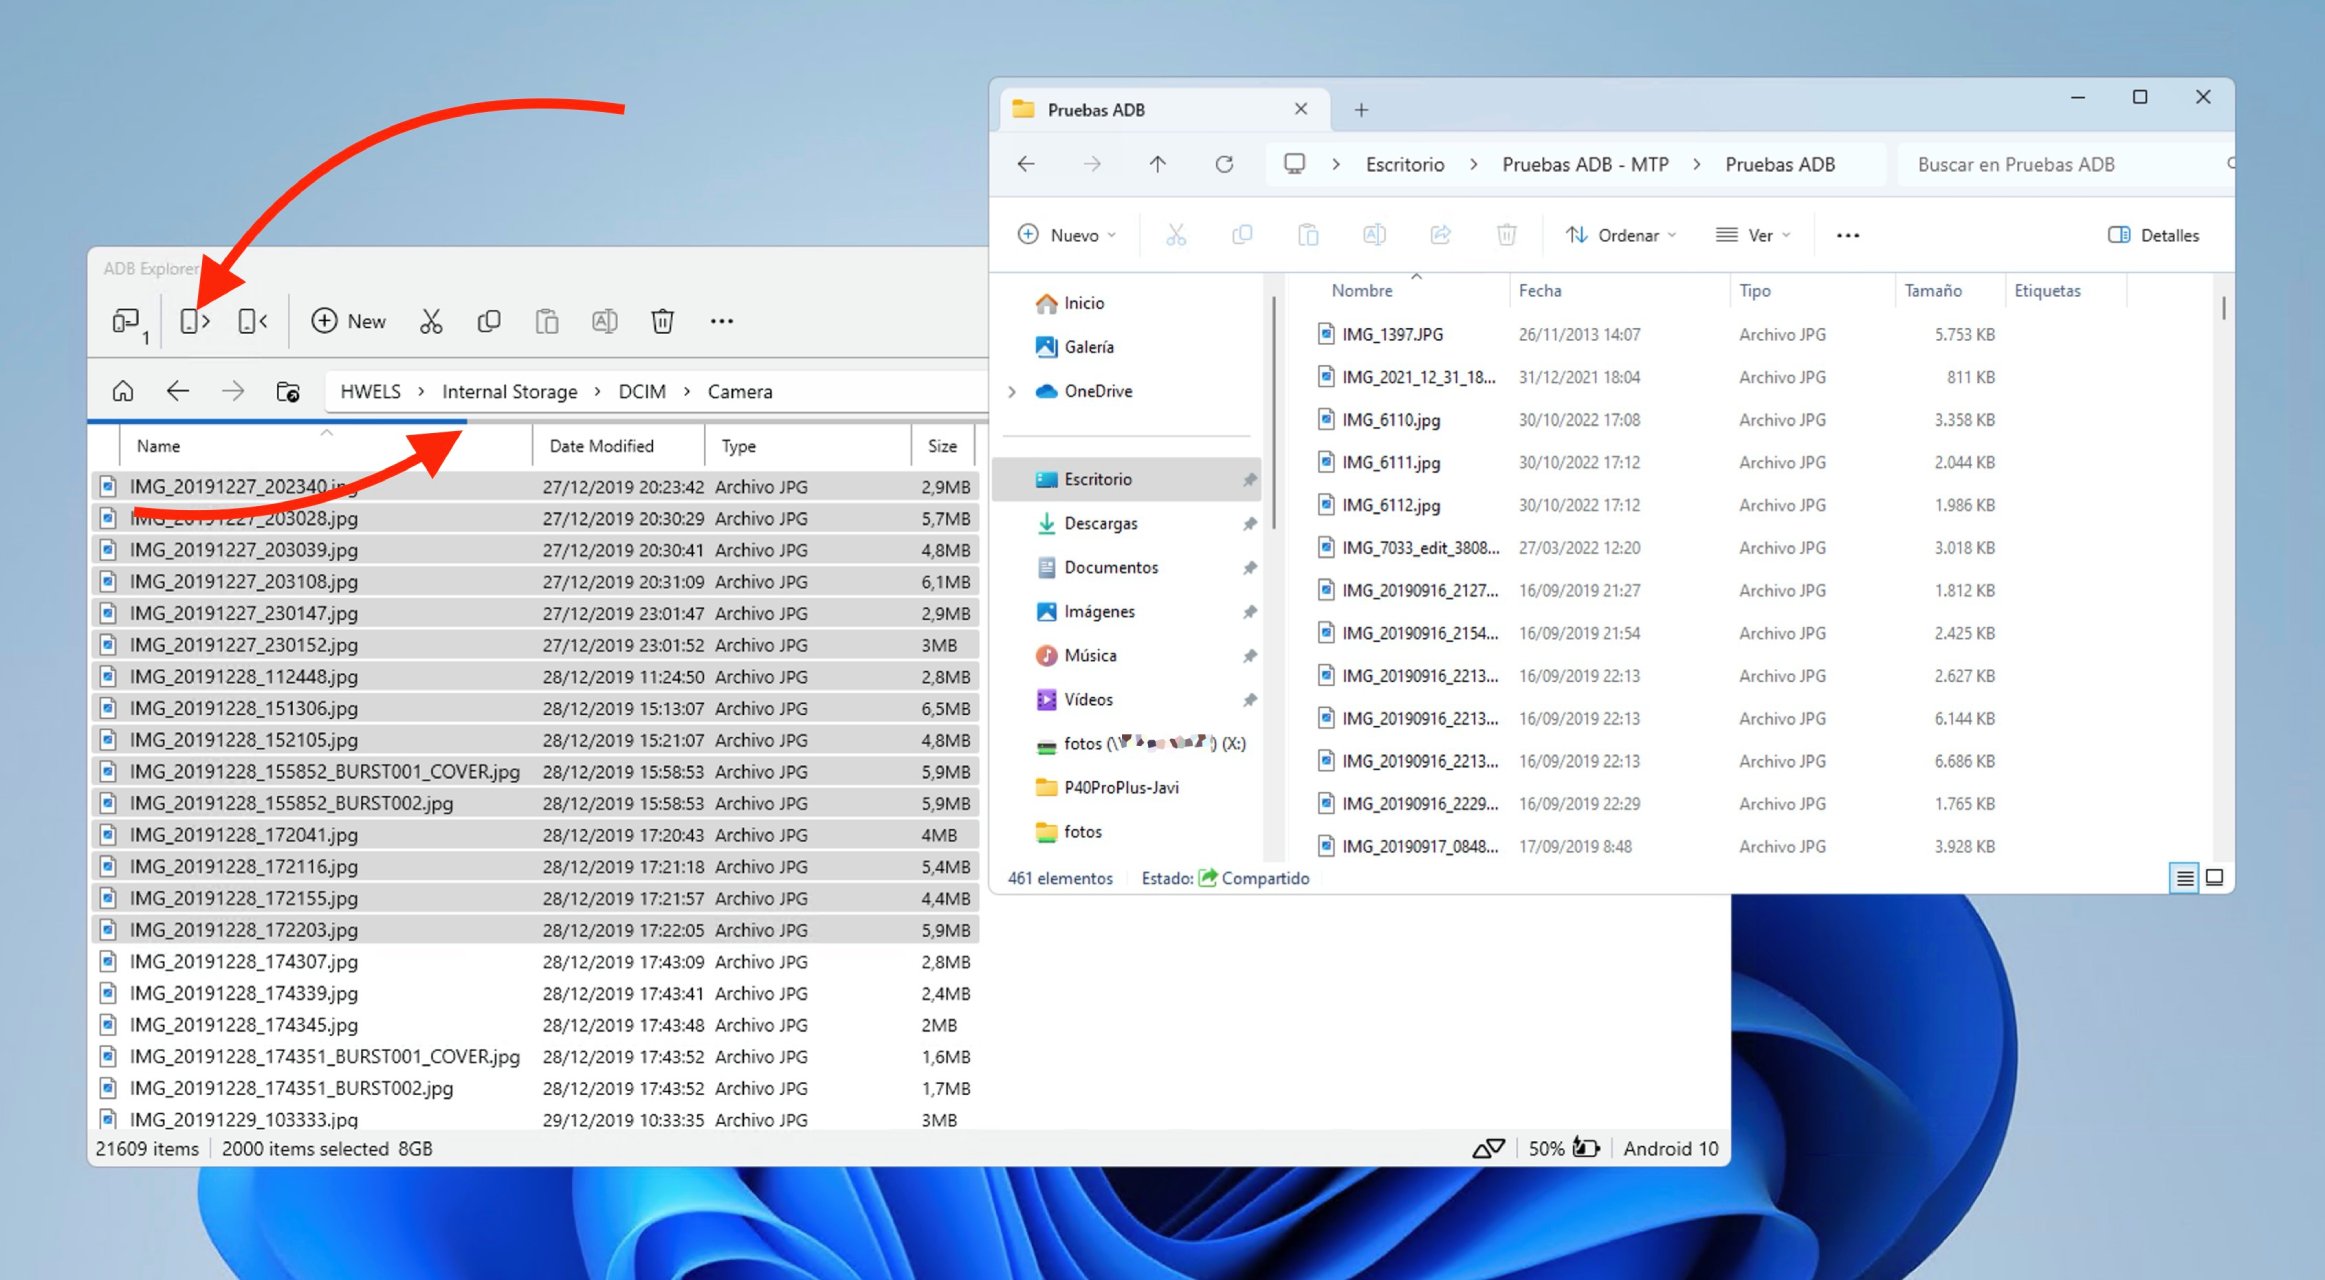The image size is (2325, 1280).
Task: Click DCIM in the breadcrumb path
Action: pos(642,391)
